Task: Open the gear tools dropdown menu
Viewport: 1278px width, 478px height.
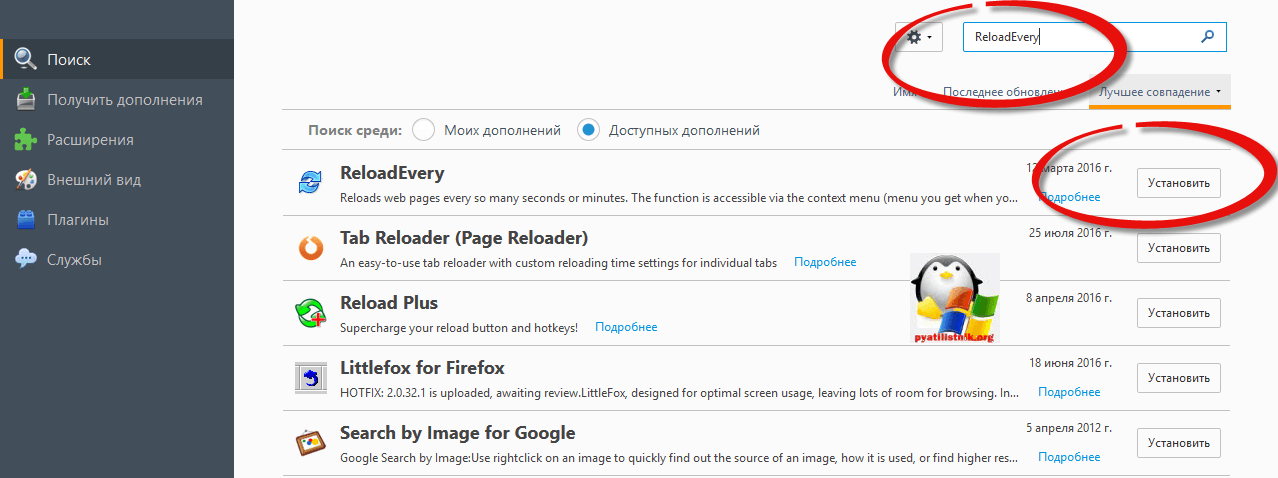Action: (919, 37)
